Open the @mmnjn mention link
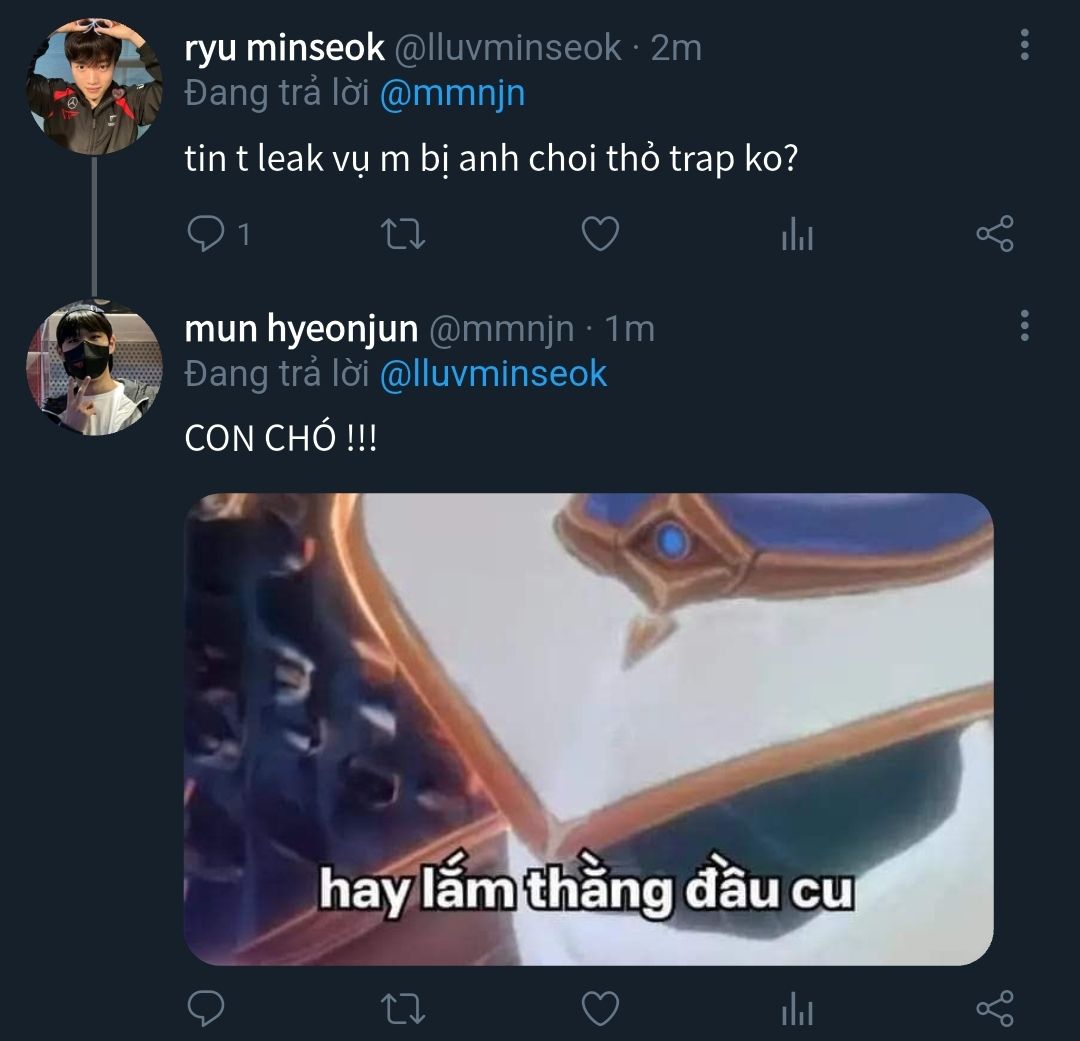This screenshot has height=1041, width=1080. [452, 93]
